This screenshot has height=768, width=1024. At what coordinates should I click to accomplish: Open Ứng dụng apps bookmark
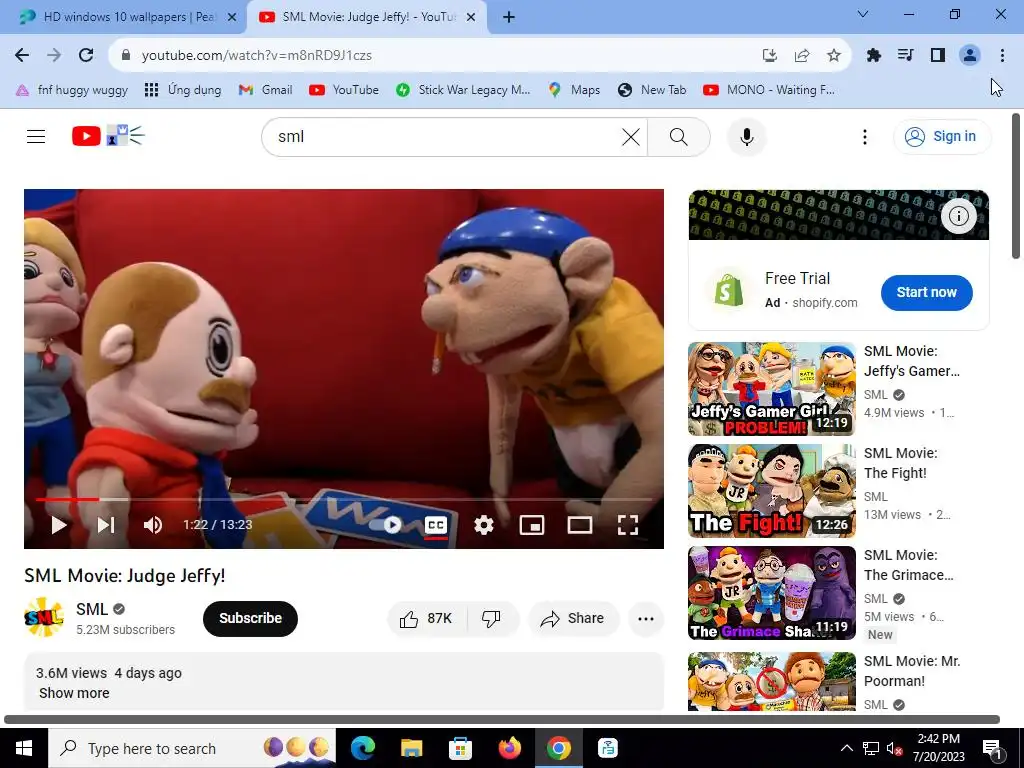[x=183, y=90]
